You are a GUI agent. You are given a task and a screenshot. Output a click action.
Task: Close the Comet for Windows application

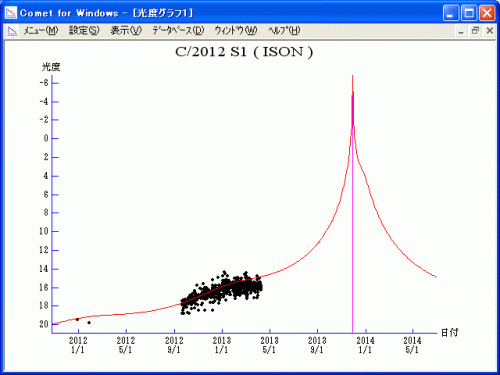coord(487,13)
